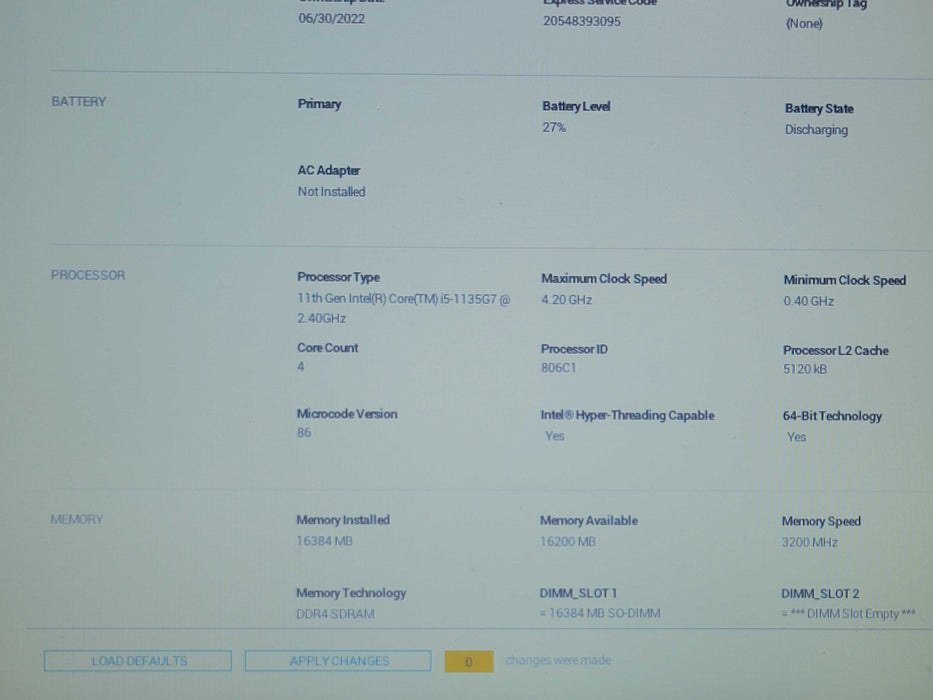Click the Memory Installed 16384 MB value
The height and width of the screenshot is (700, 933).
pyautogui.click(x=324, y=541)
